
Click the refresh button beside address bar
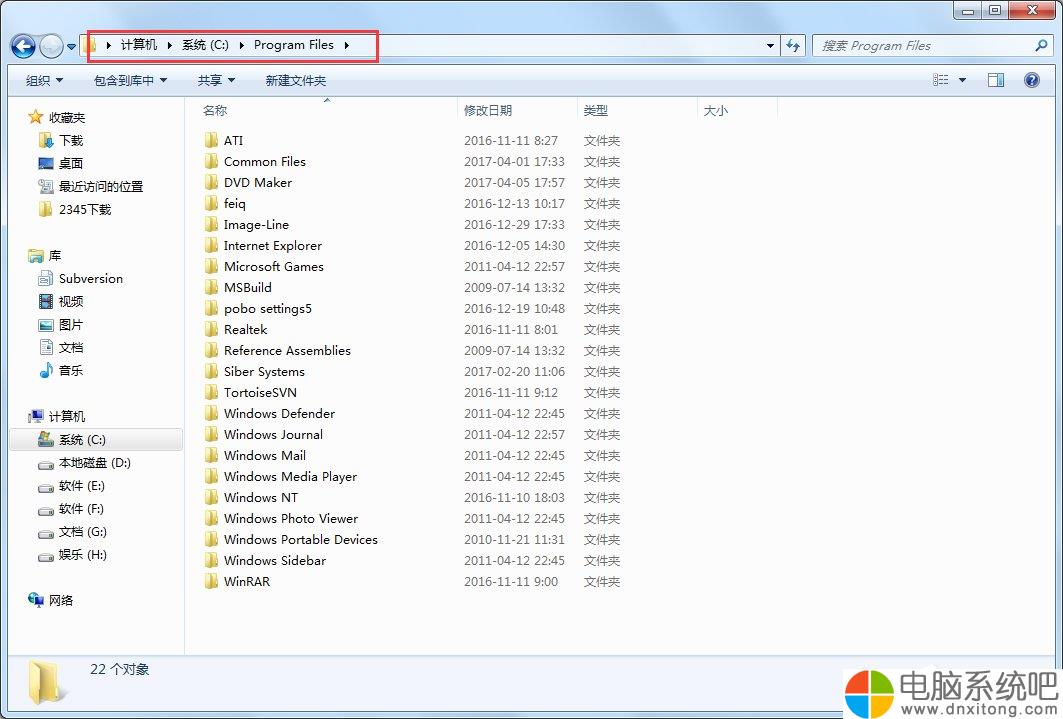793,45
